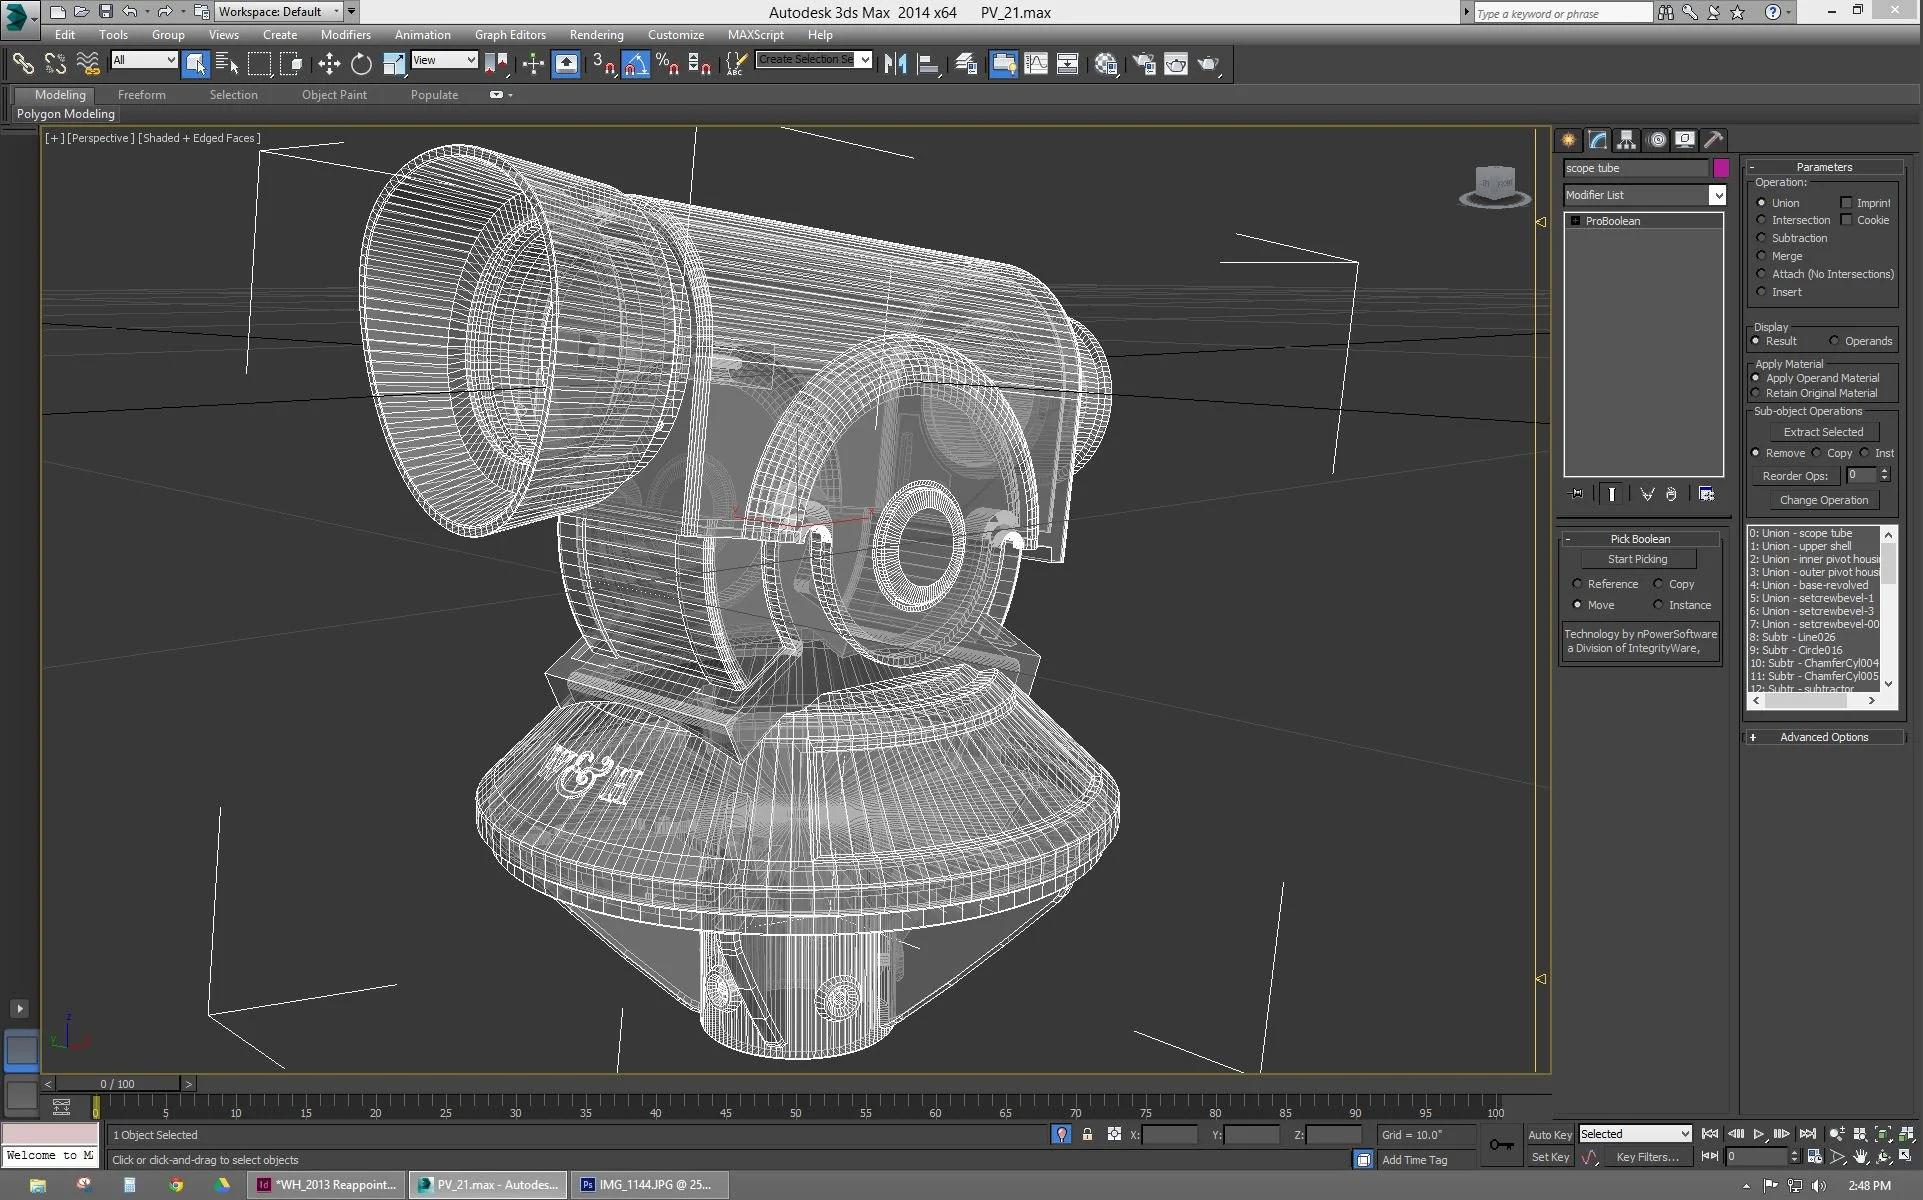Click the Start Picking button
The image size is (1923, 1200).
[1637, 559]
